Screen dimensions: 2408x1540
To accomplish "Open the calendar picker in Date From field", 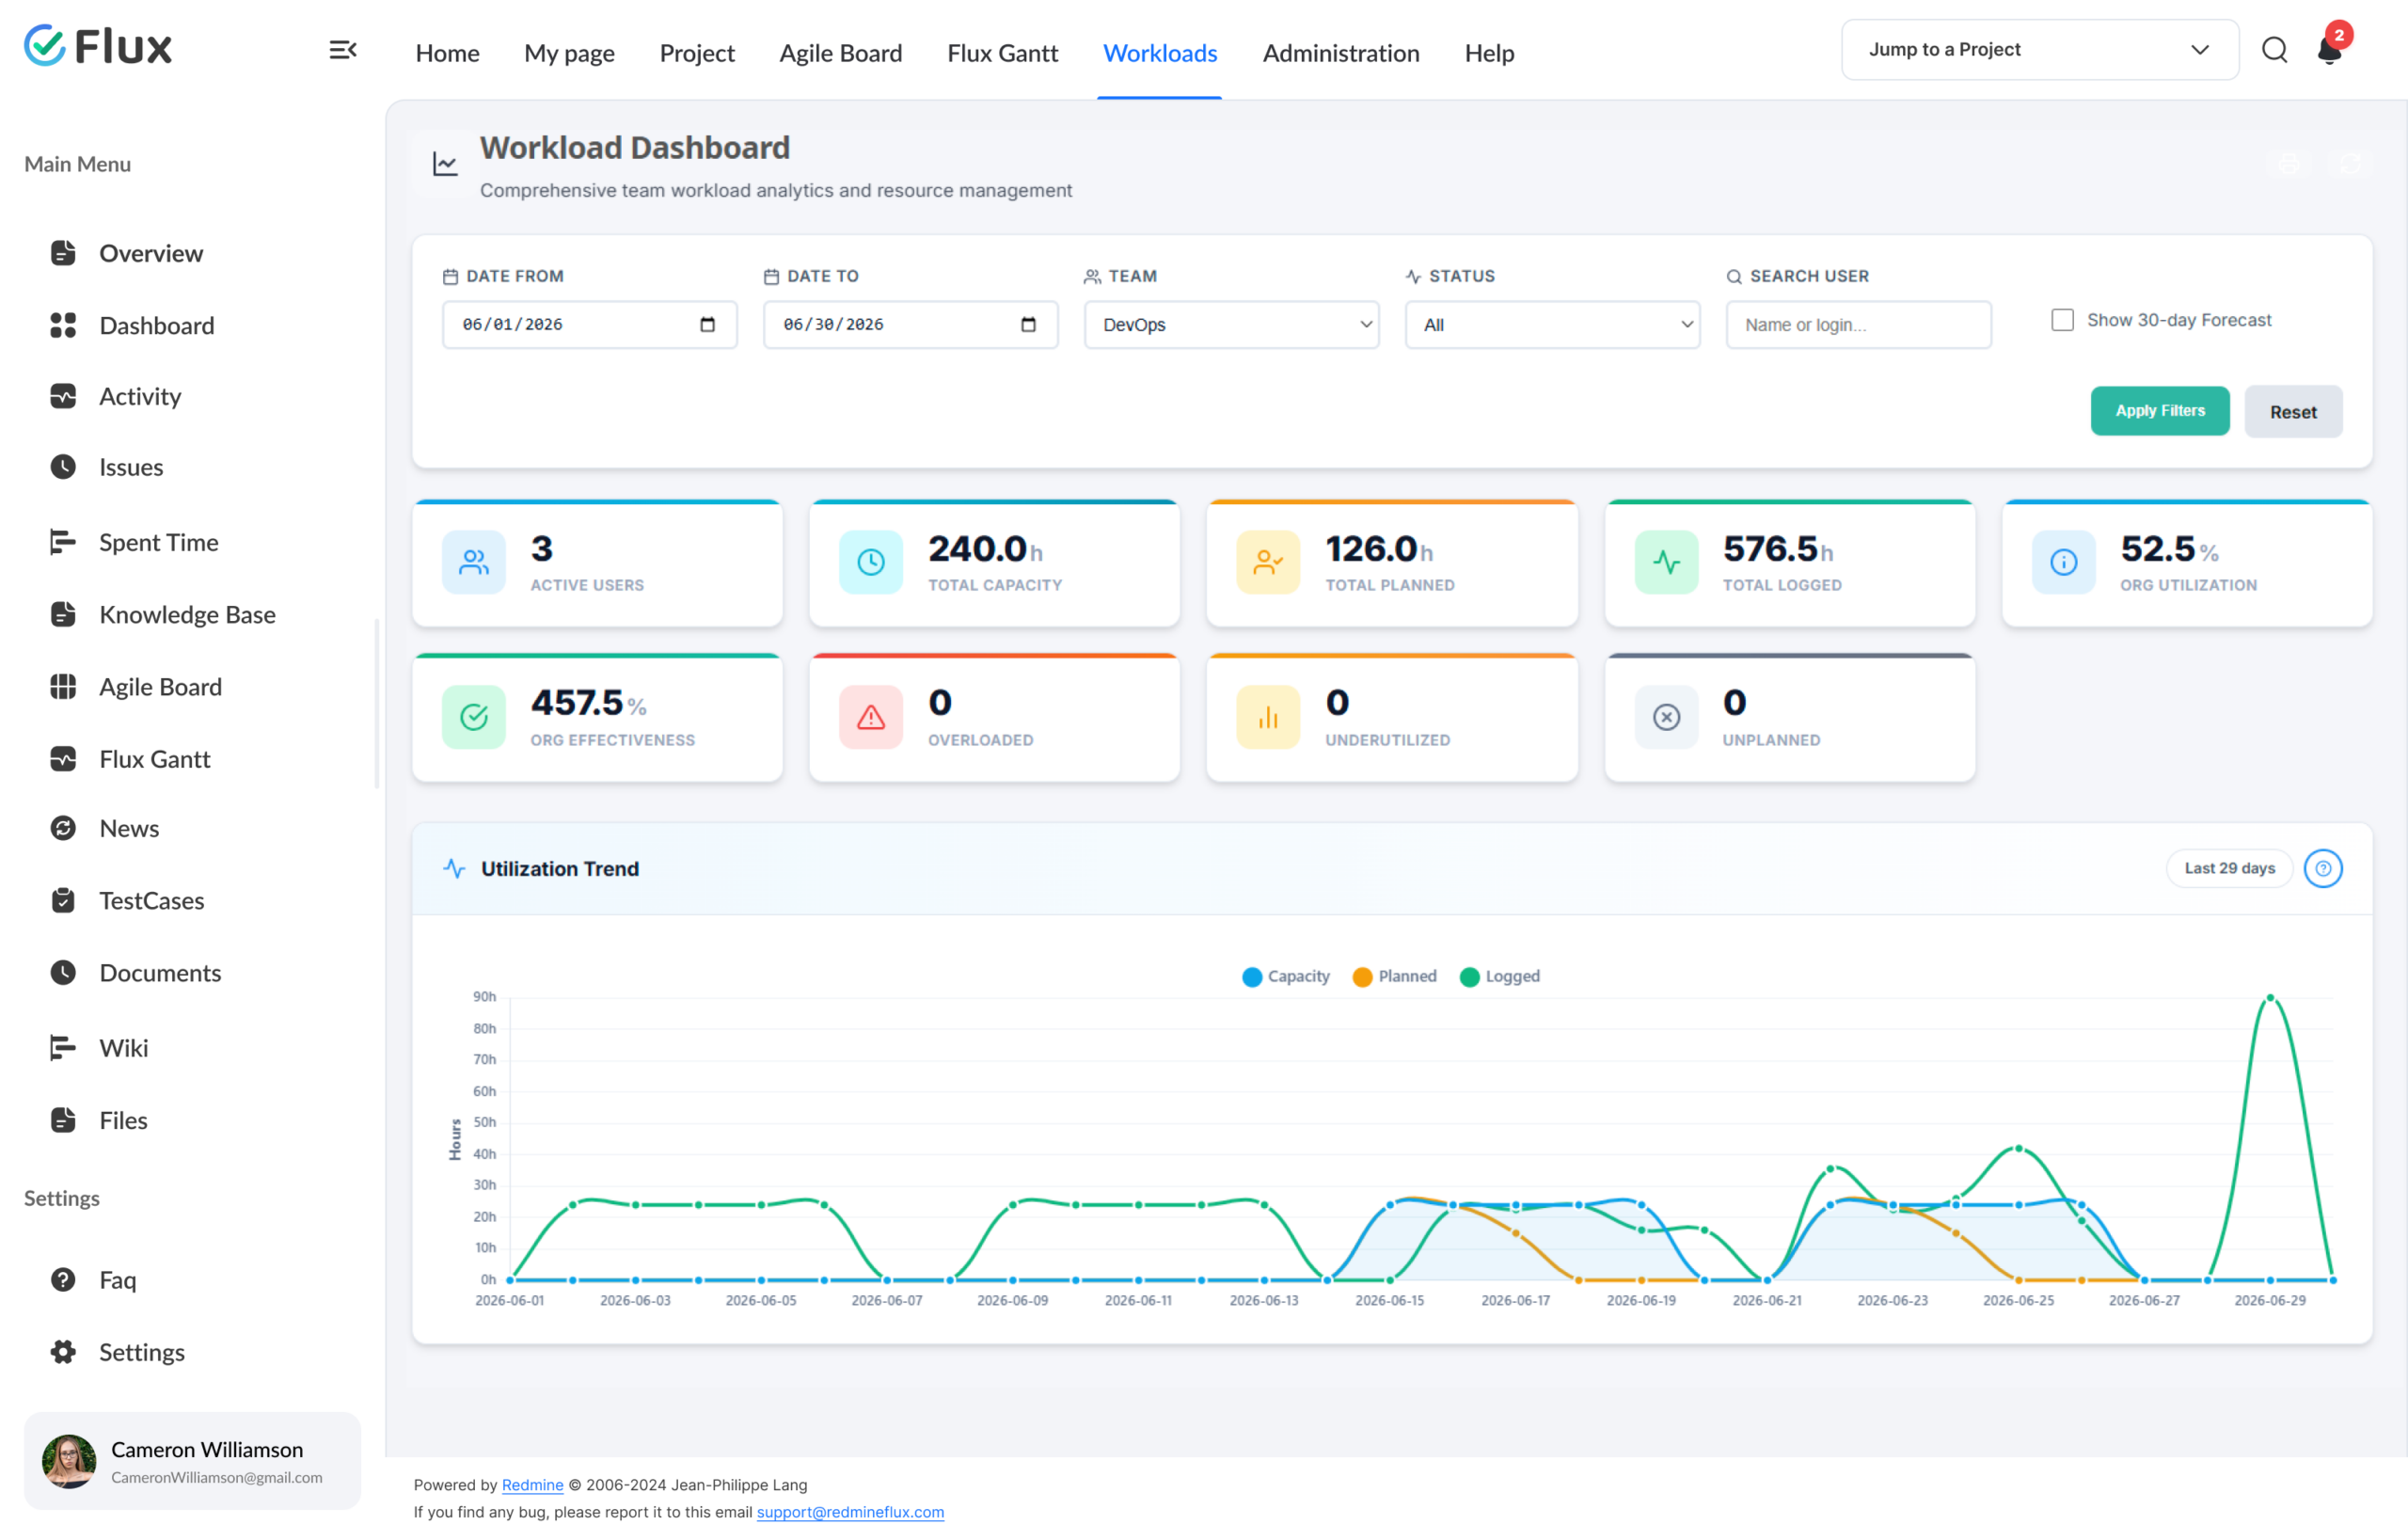I will click(x=707, y=324).
